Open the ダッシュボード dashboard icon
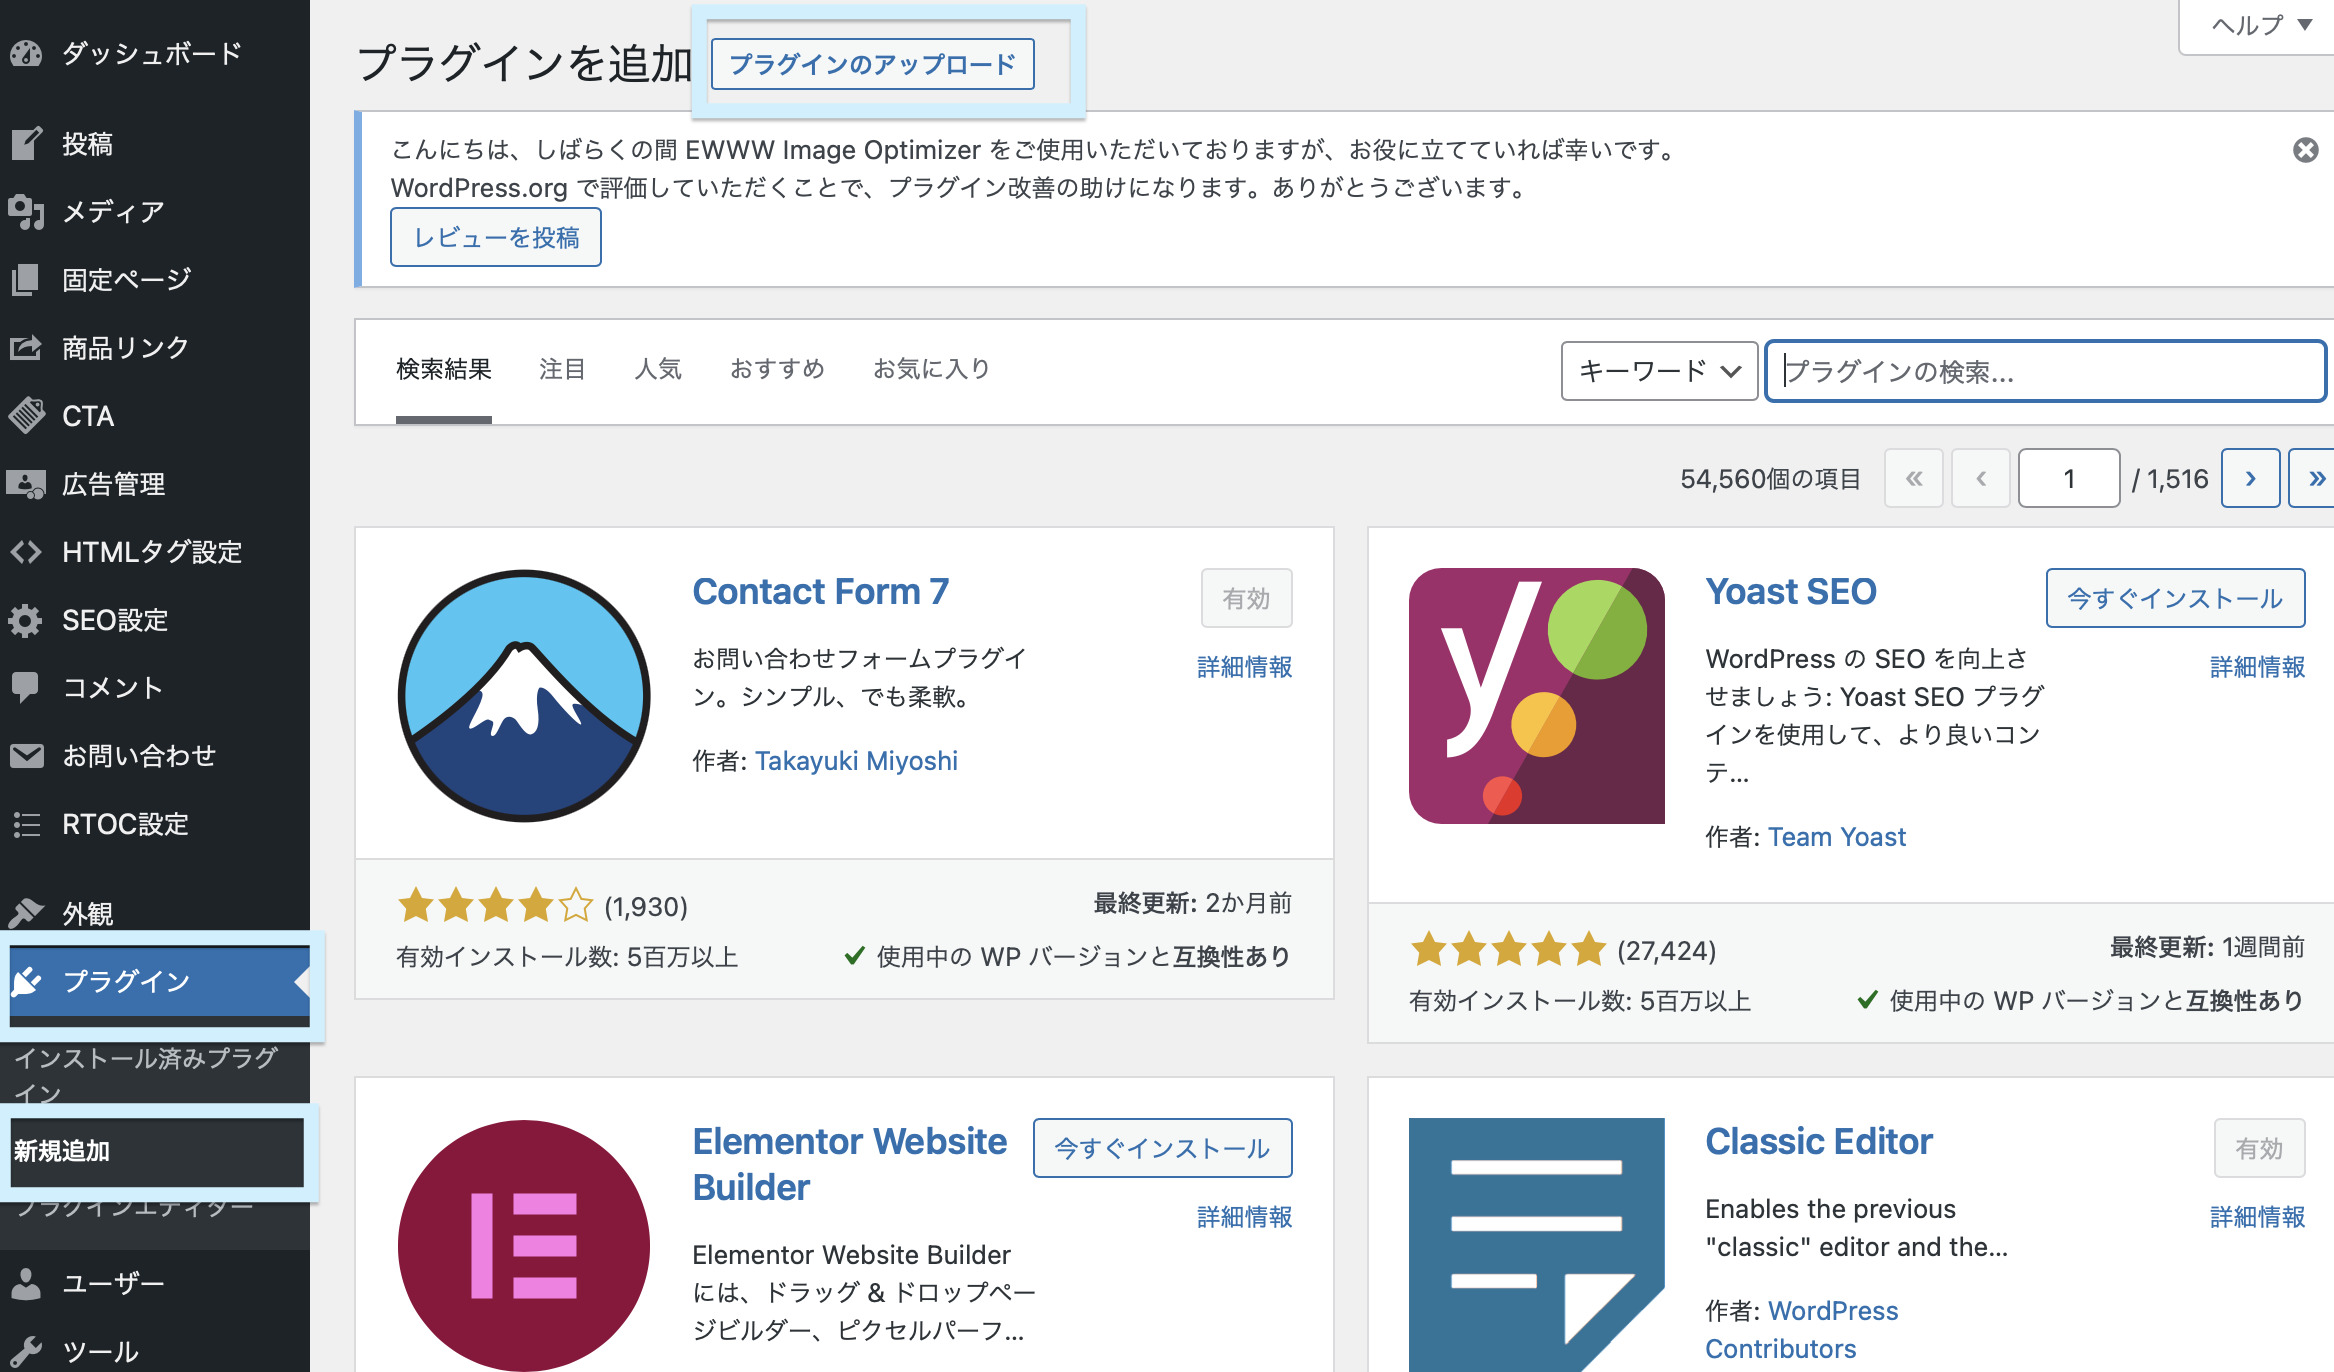Viewport: 2334px width, 1372px height. 26,53
